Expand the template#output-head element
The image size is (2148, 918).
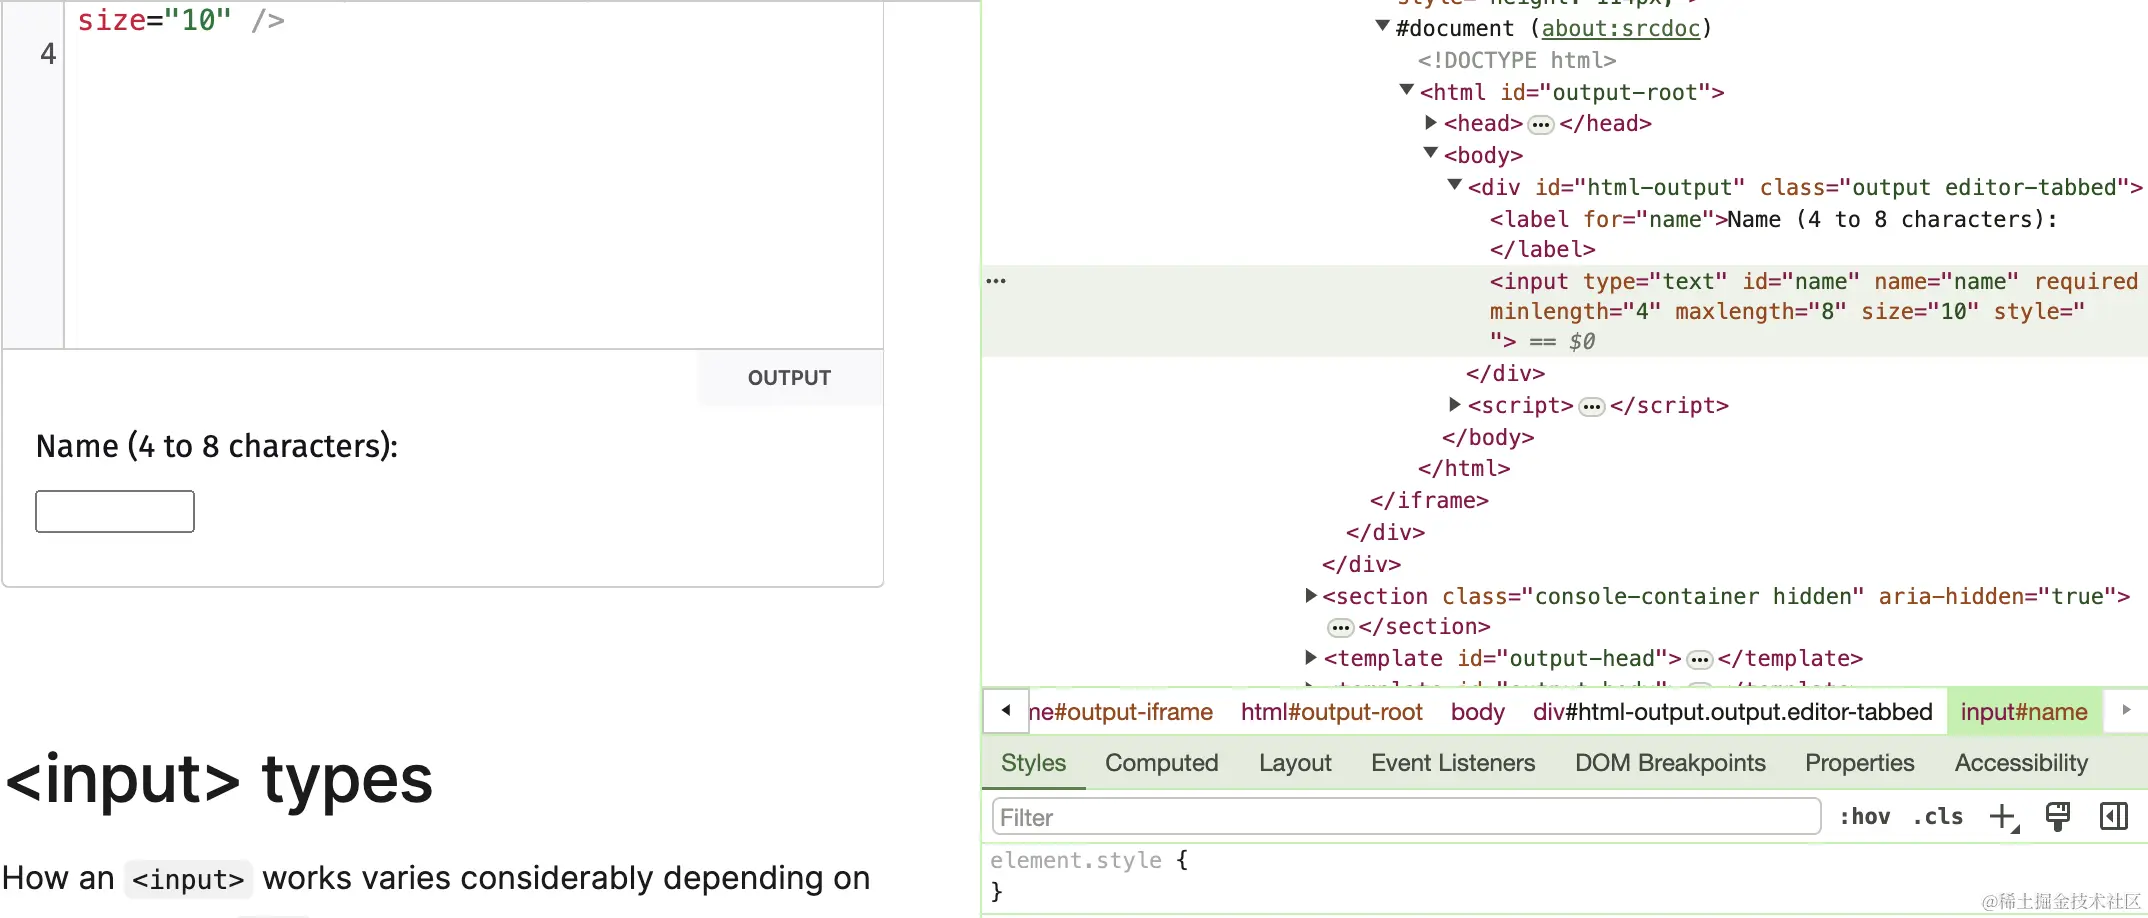[x=1310, y=657]
